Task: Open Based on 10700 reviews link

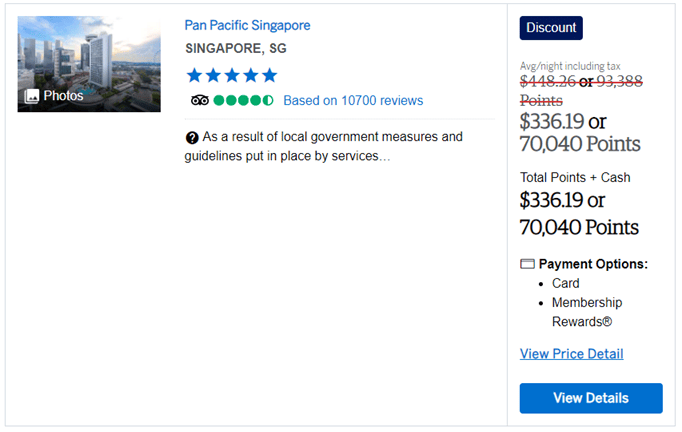Action: pos(353,100)
